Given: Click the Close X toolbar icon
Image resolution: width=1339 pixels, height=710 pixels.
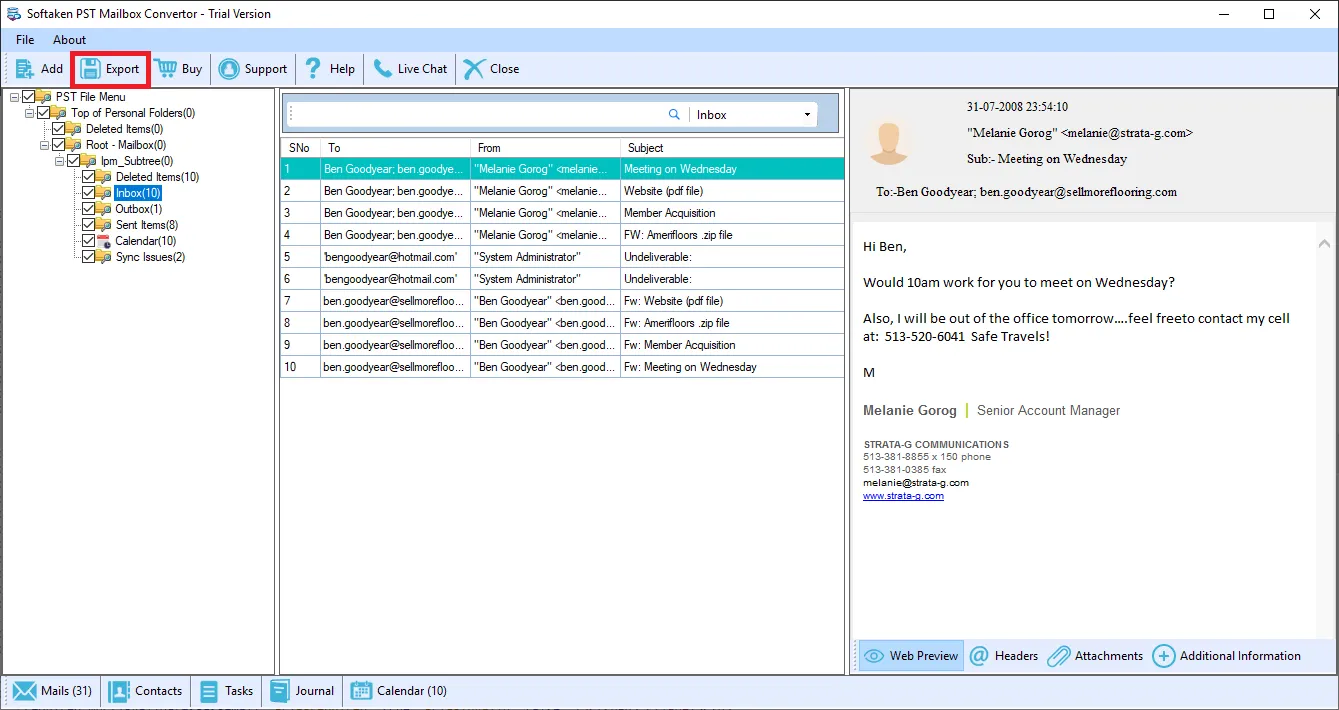Looking at the screenshot, I should click(x=473, y=69).
